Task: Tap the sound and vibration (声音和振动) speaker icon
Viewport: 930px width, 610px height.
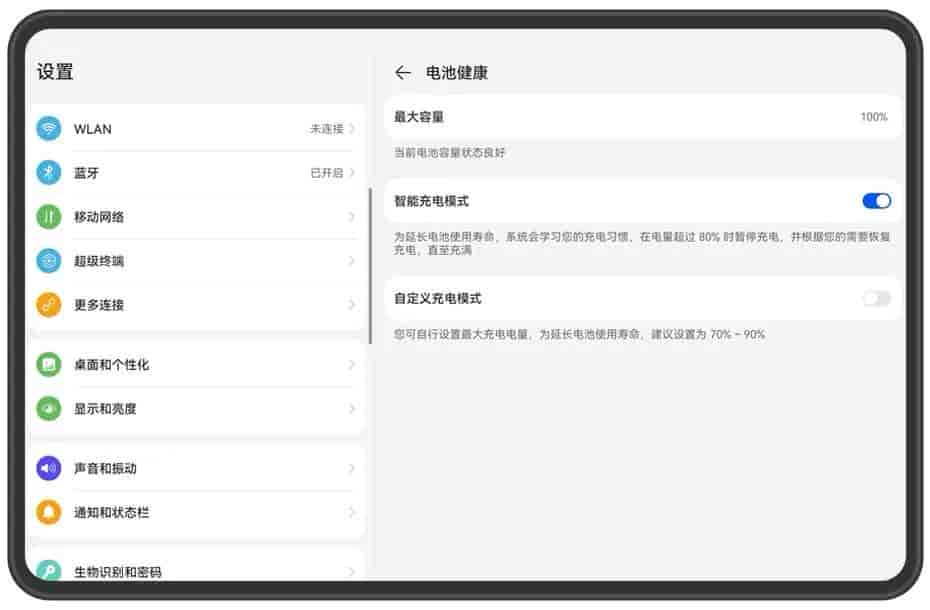Action: (x=49, y=468)
